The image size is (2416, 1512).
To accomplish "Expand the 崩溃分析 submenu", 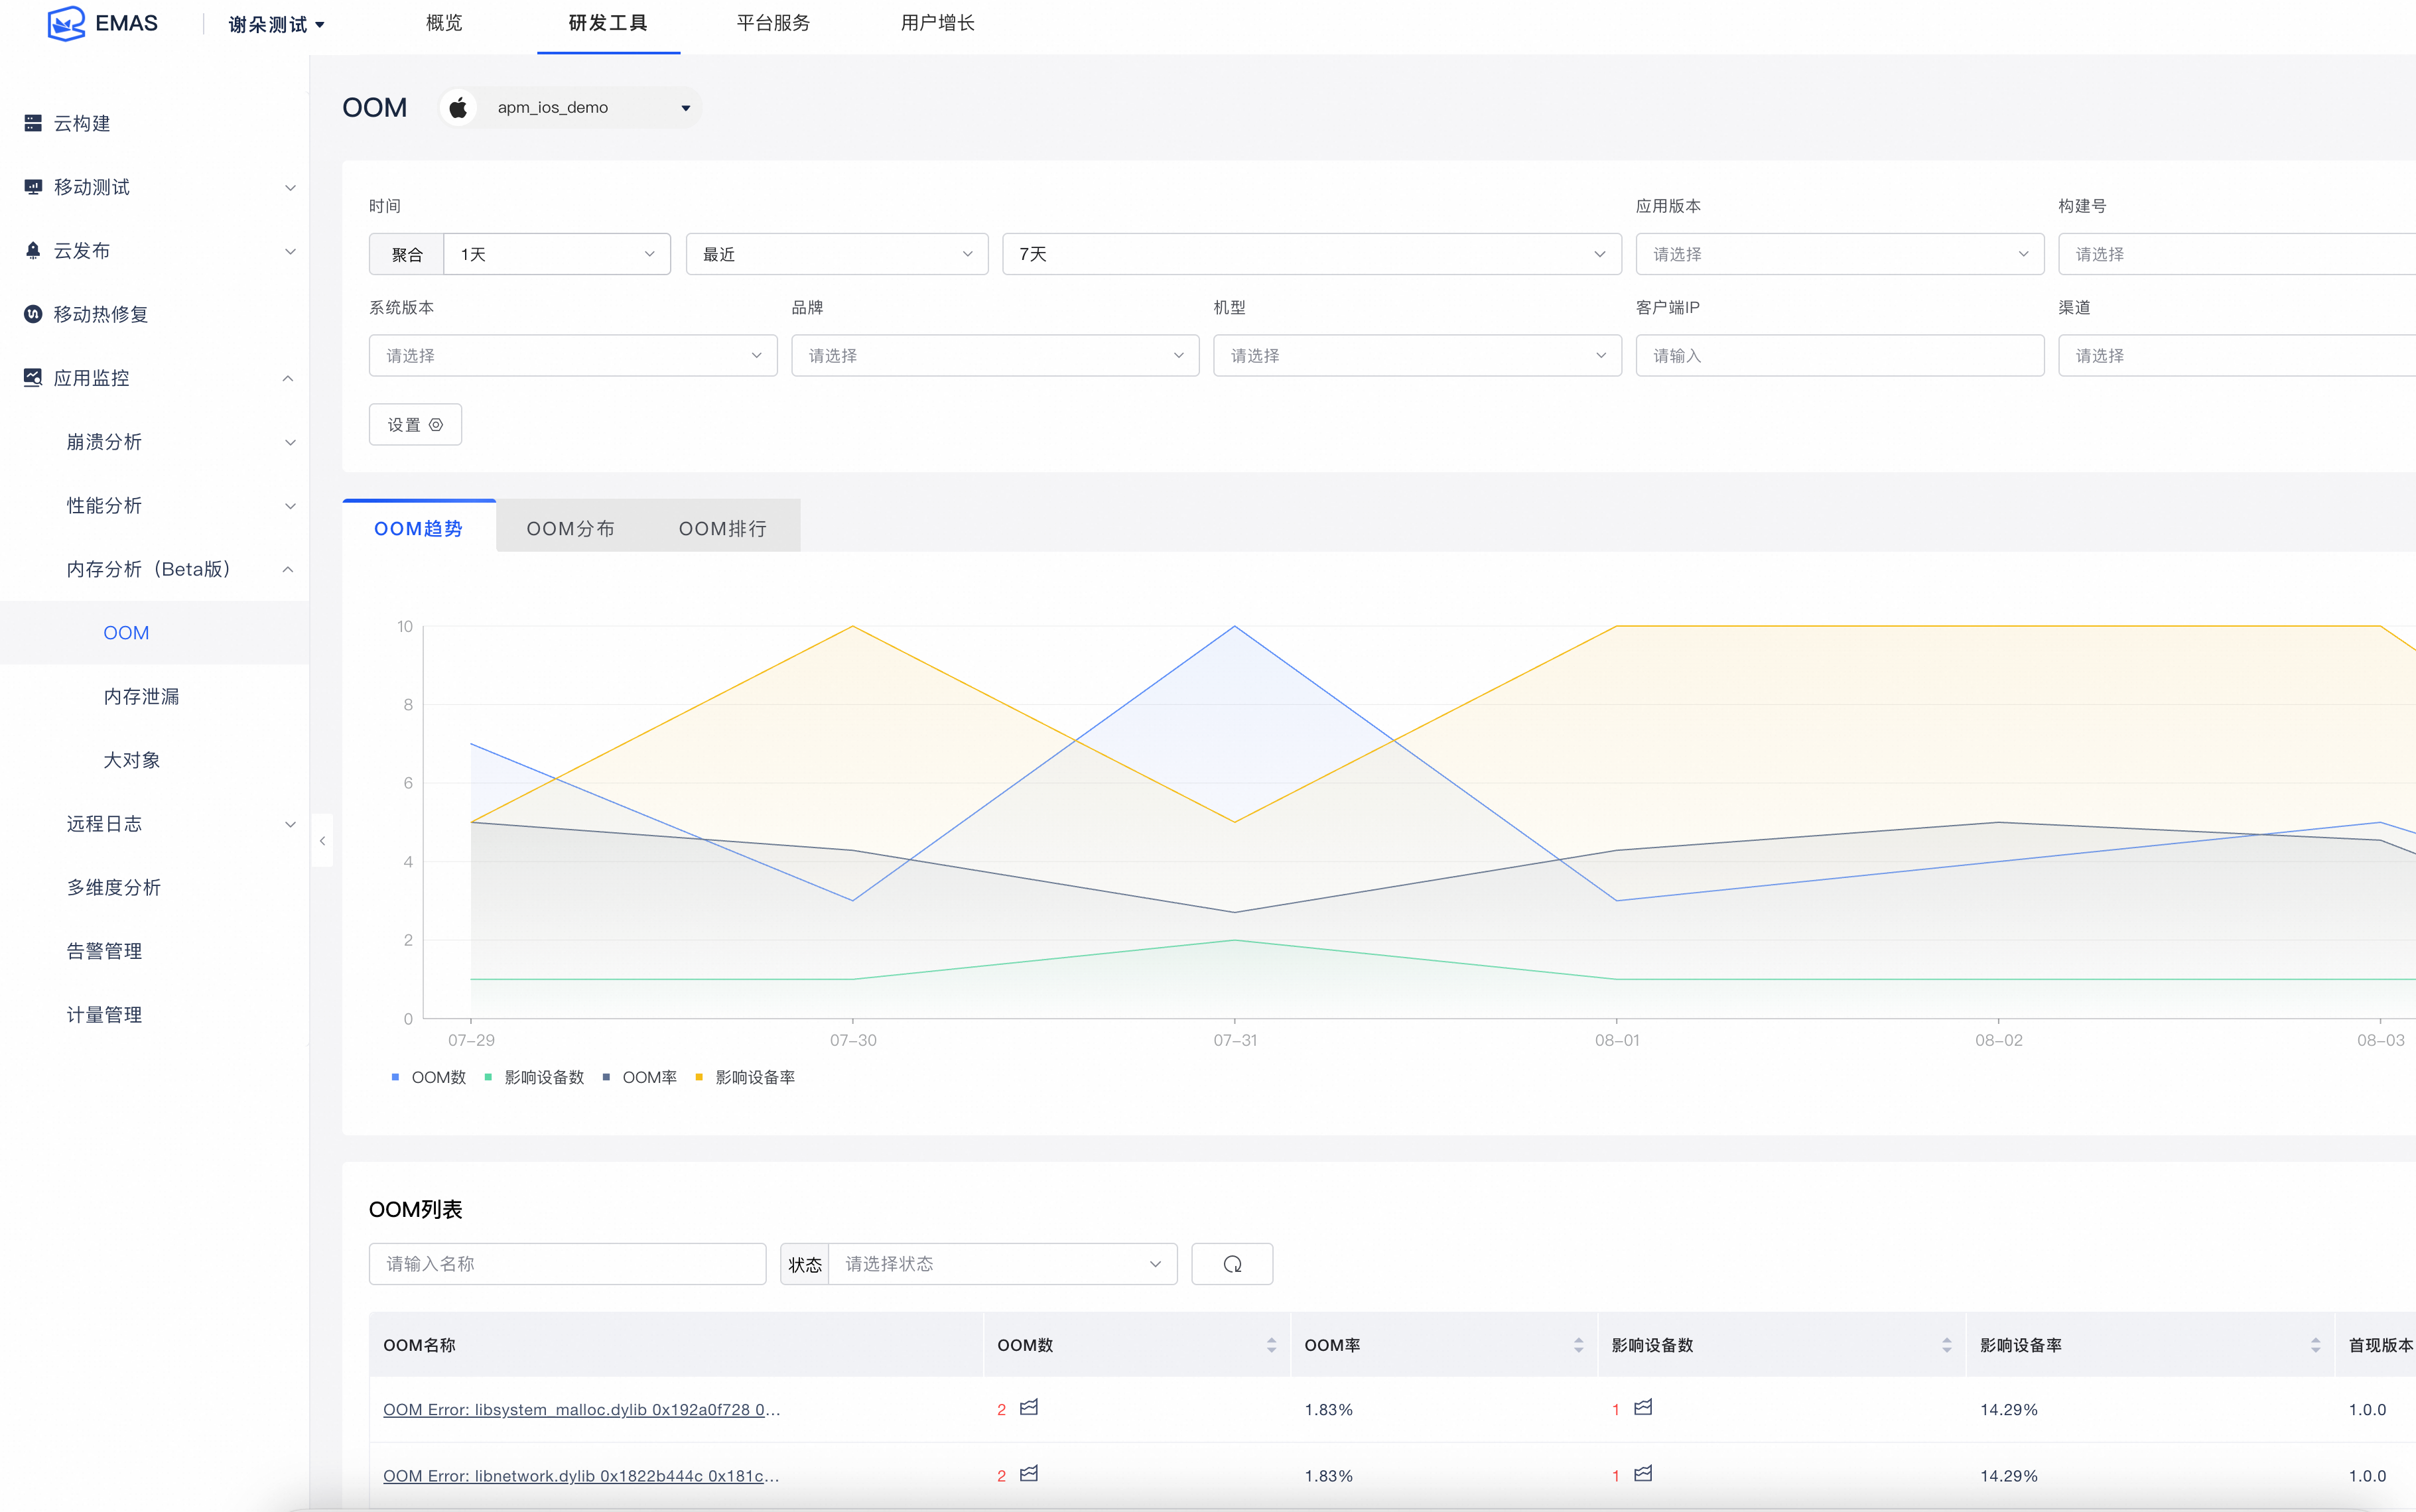I will pos(290,442).
